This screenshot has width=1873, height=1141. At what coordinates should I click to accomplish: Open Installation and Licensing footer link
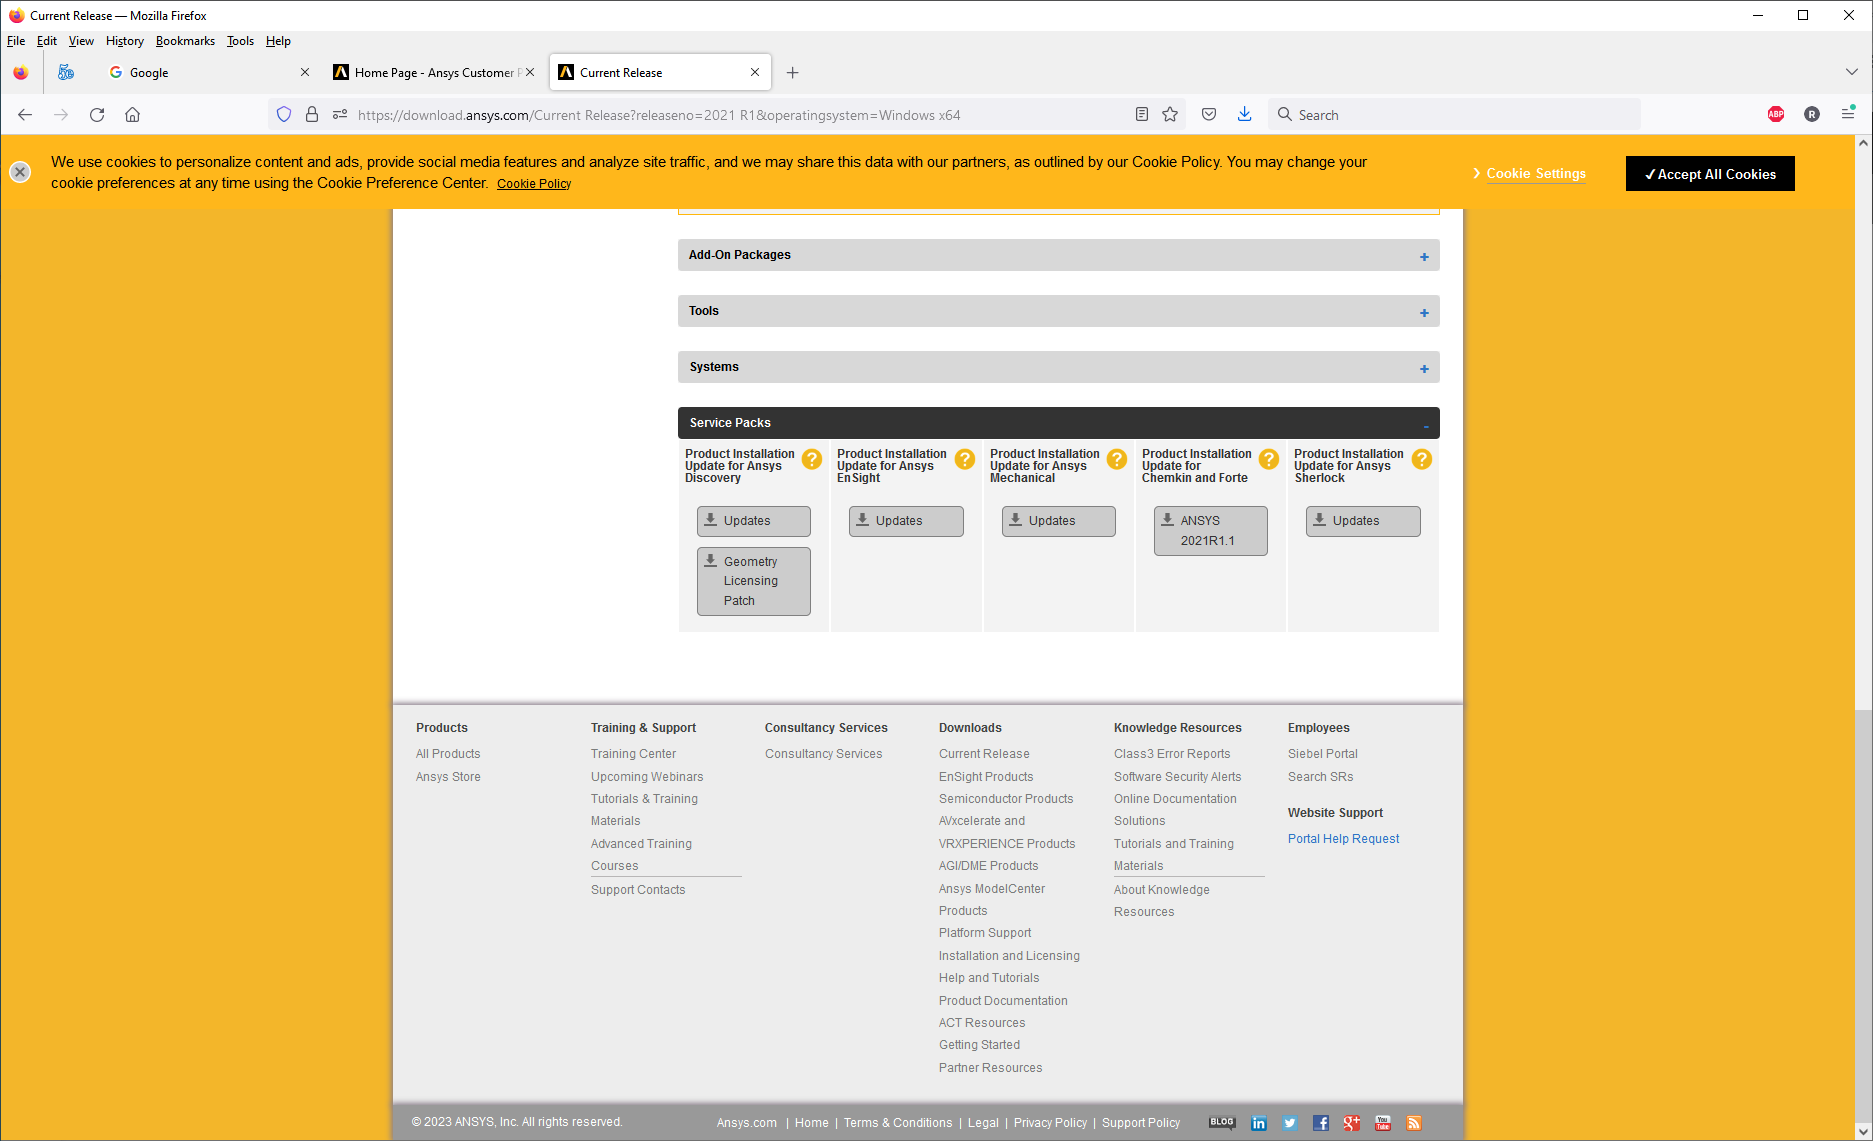(1009, 956)
